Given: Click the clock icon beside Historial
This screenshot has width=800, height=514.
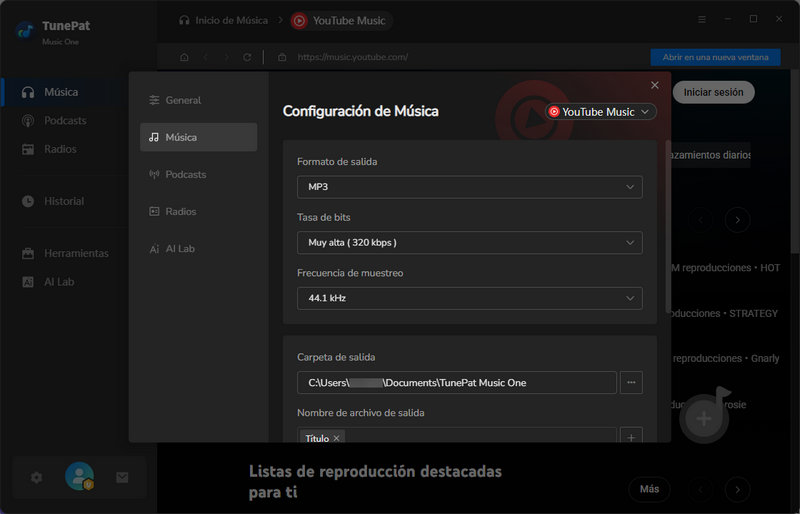Looking at the screenshot, I should (x=28, y=202).
